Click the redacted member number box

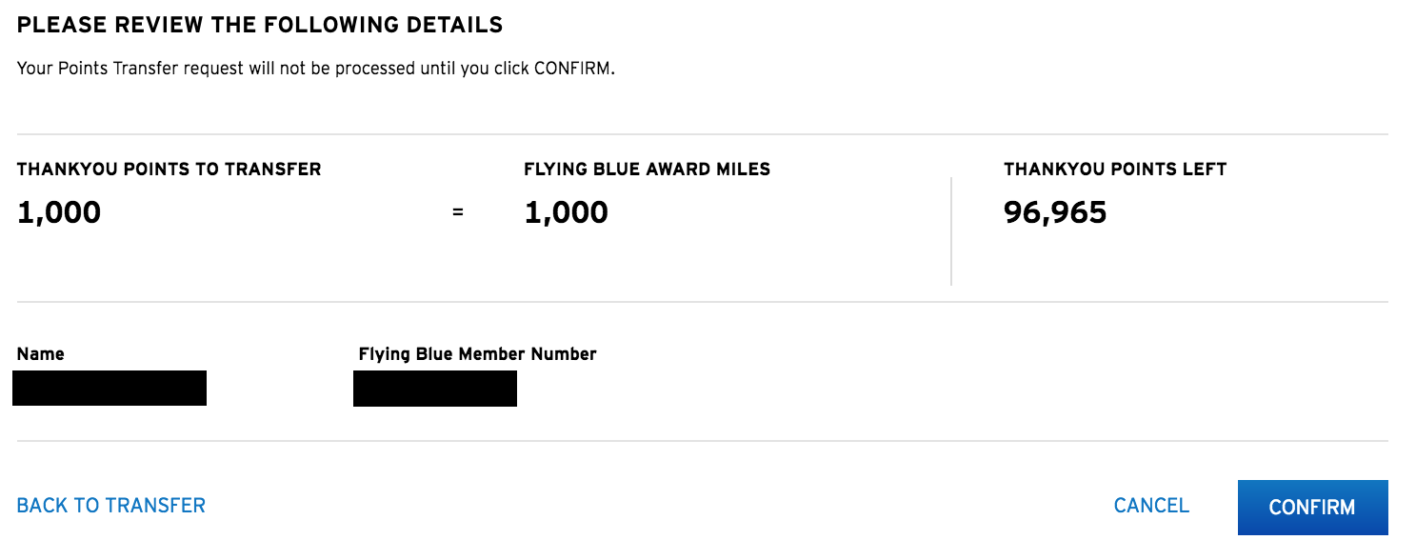435,388
